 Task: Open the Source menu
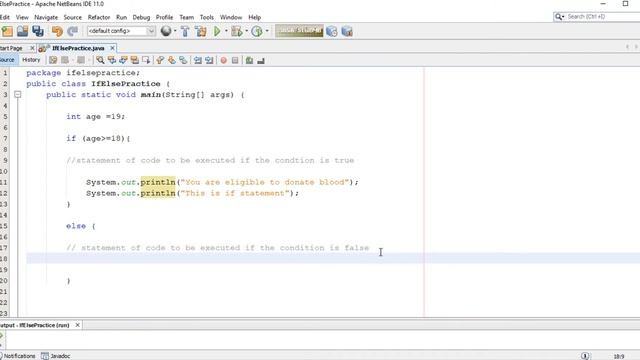pyautogui.click(x=73, y=17)
